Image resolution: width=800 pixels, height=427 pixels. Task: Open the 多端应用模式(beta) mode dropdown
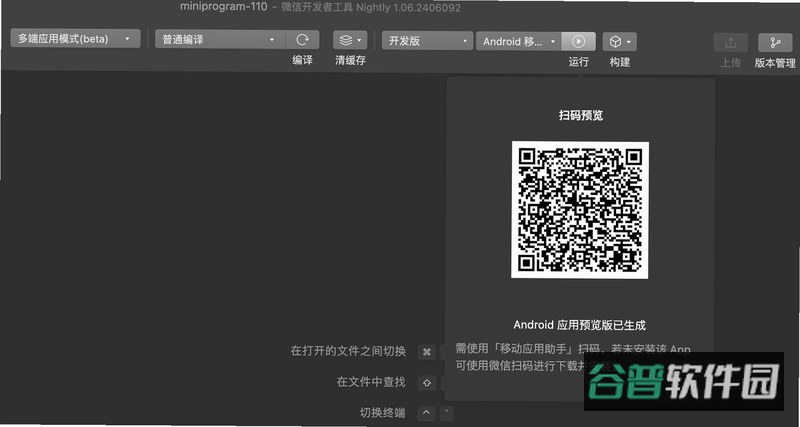click(x=75, y=39)
